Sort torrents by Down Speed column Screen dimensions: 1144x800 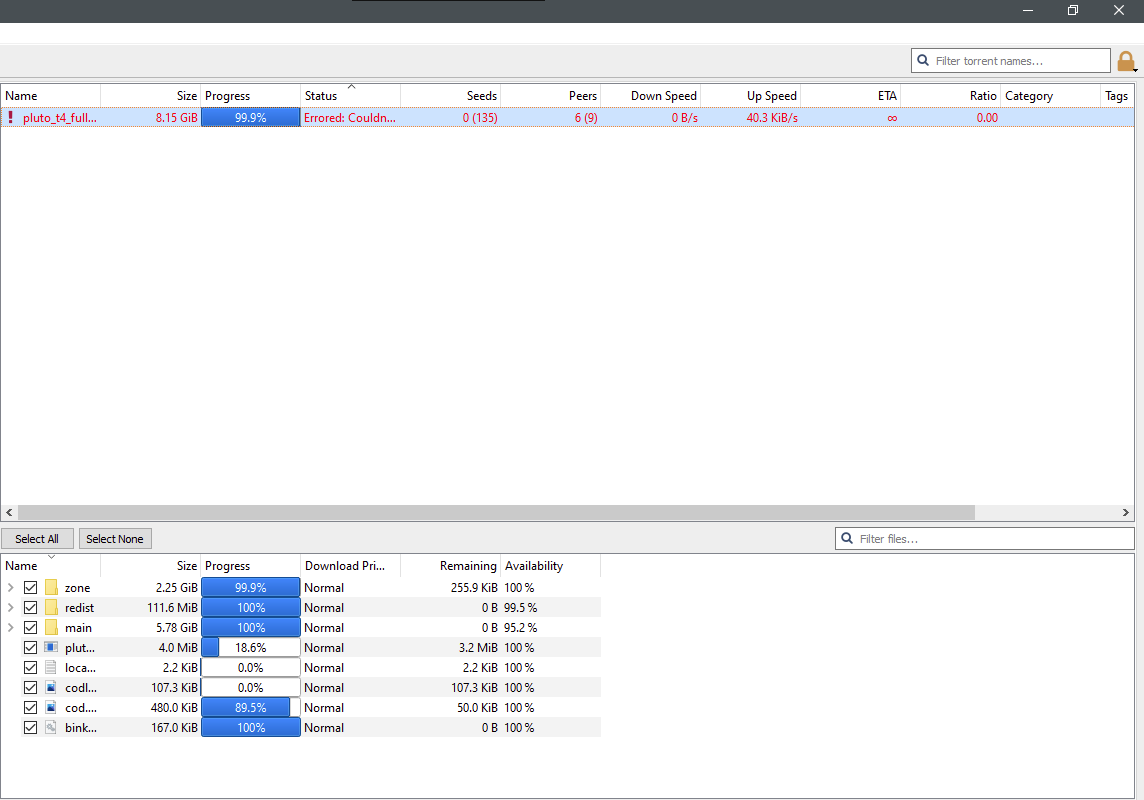(650, 96)
